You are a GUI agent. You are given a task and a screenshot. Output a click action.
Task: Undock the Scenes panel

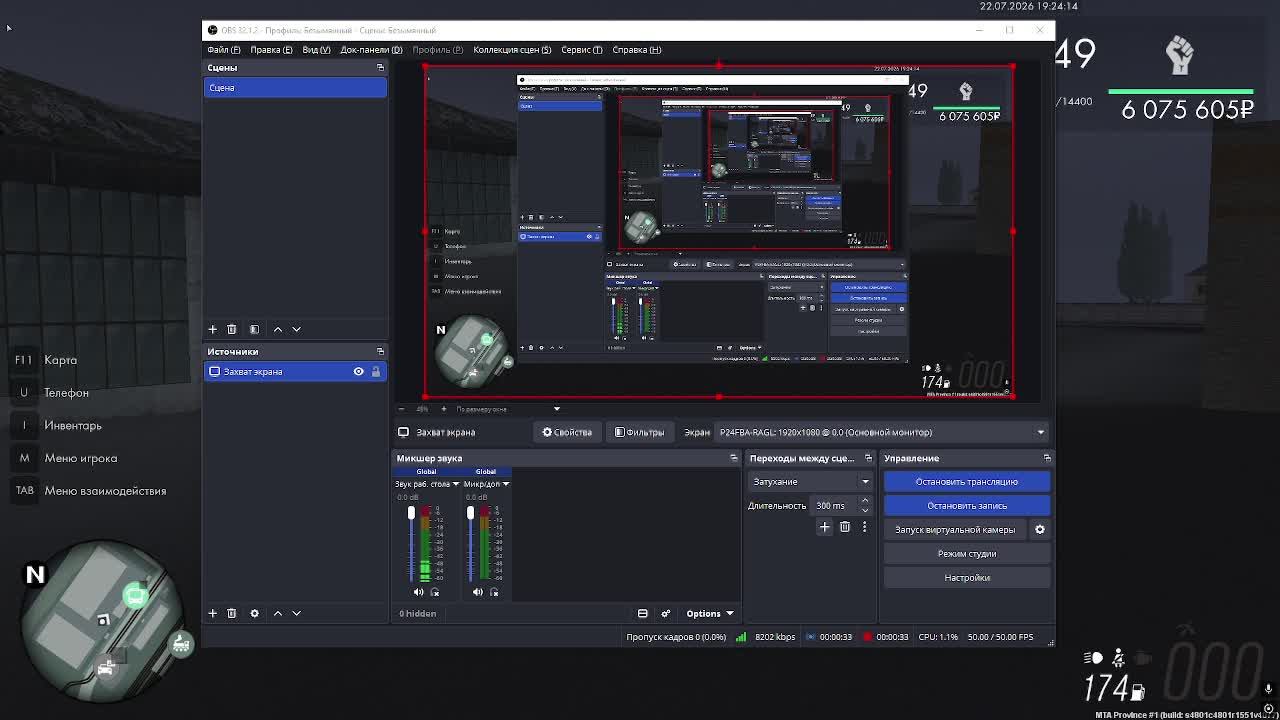[380, 67]
